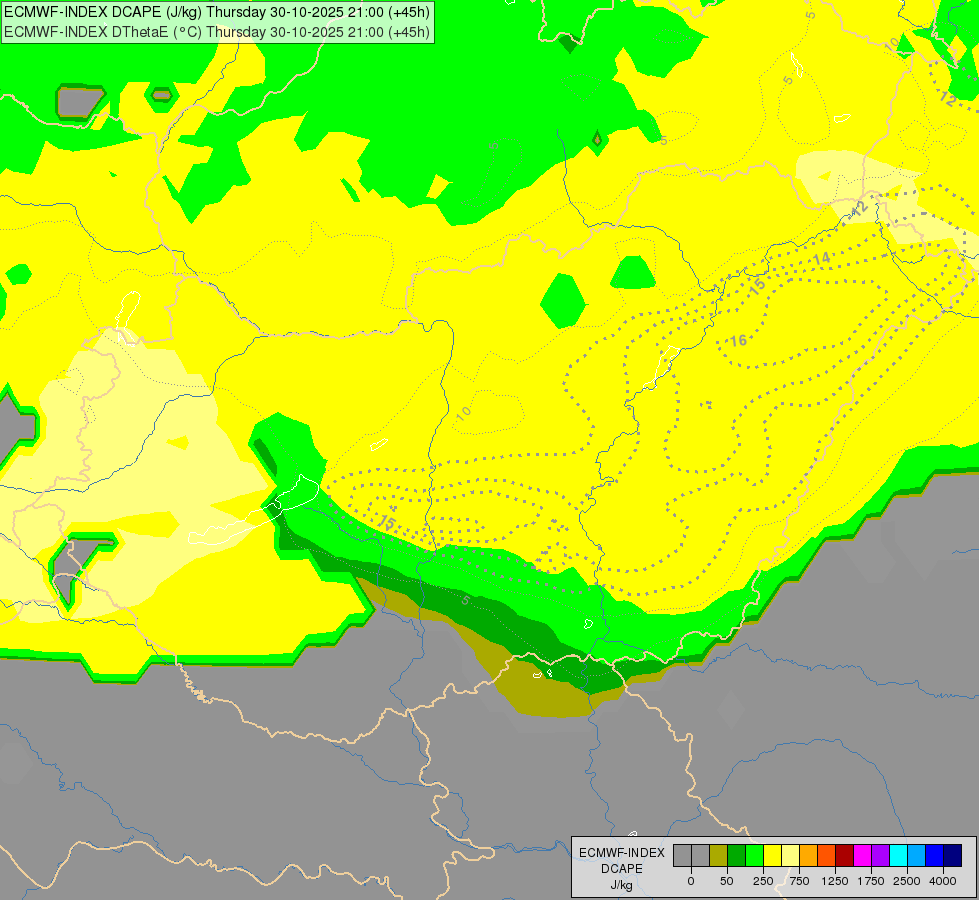
Task: Pick the orange legend swatch
Action: [809, 856]
